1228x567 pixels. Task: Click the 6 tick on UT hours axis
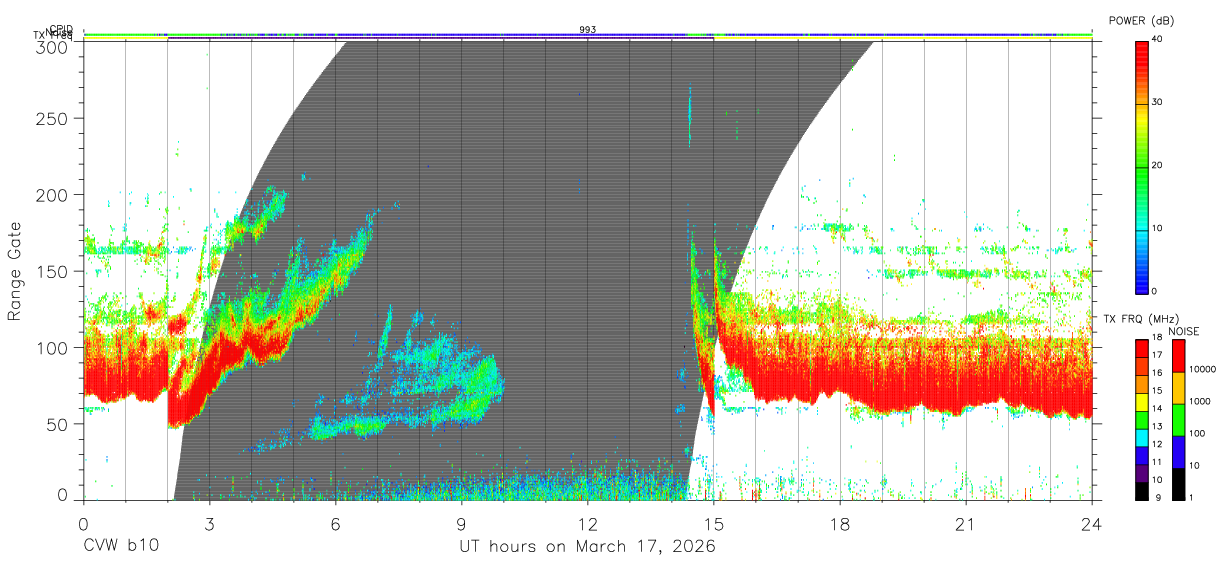[x=335, y=523]
